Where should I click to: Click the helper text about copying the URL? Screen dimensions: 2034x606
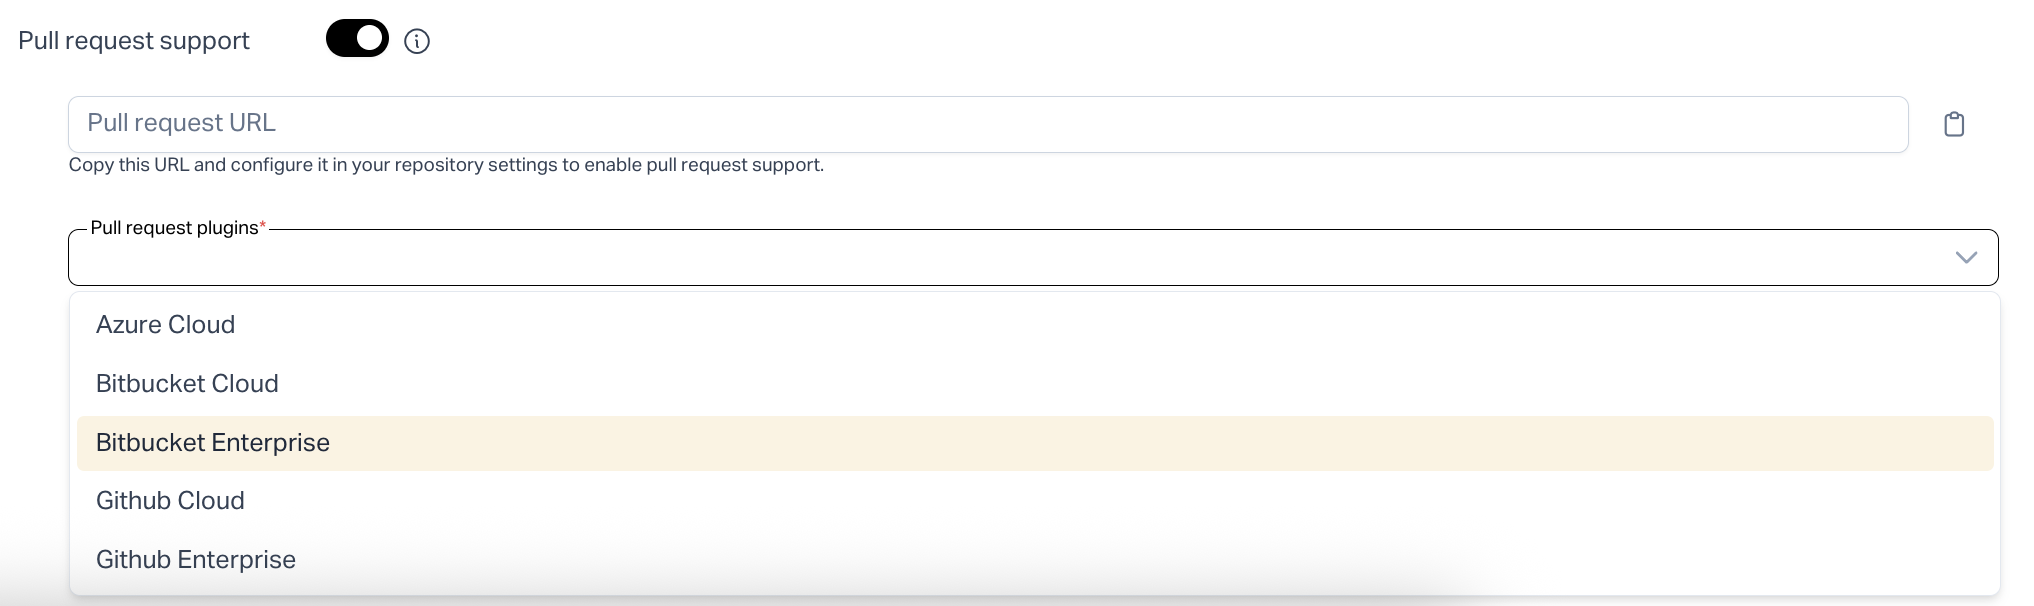pyautogui.click(x=446, y=165)
